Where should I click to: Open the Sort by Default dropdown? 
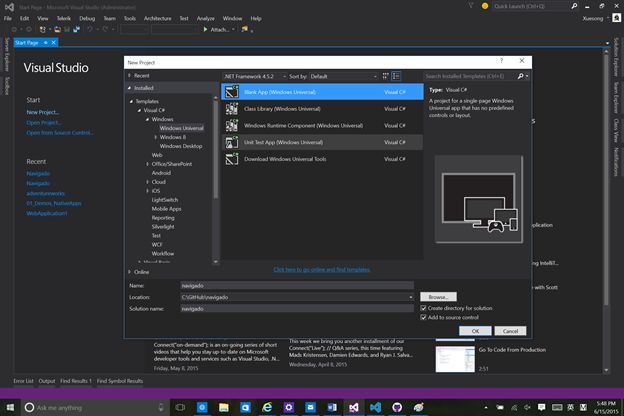point(343,76)
